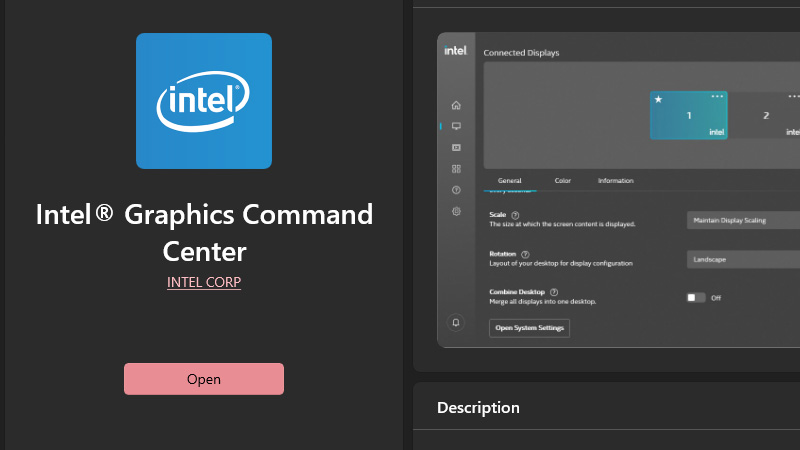The height and width of the screenshot is (450, 800).
Task: Click 'The size at which the screen content is displayed' text
Action: pyautogui.click(x=562, y=224)
